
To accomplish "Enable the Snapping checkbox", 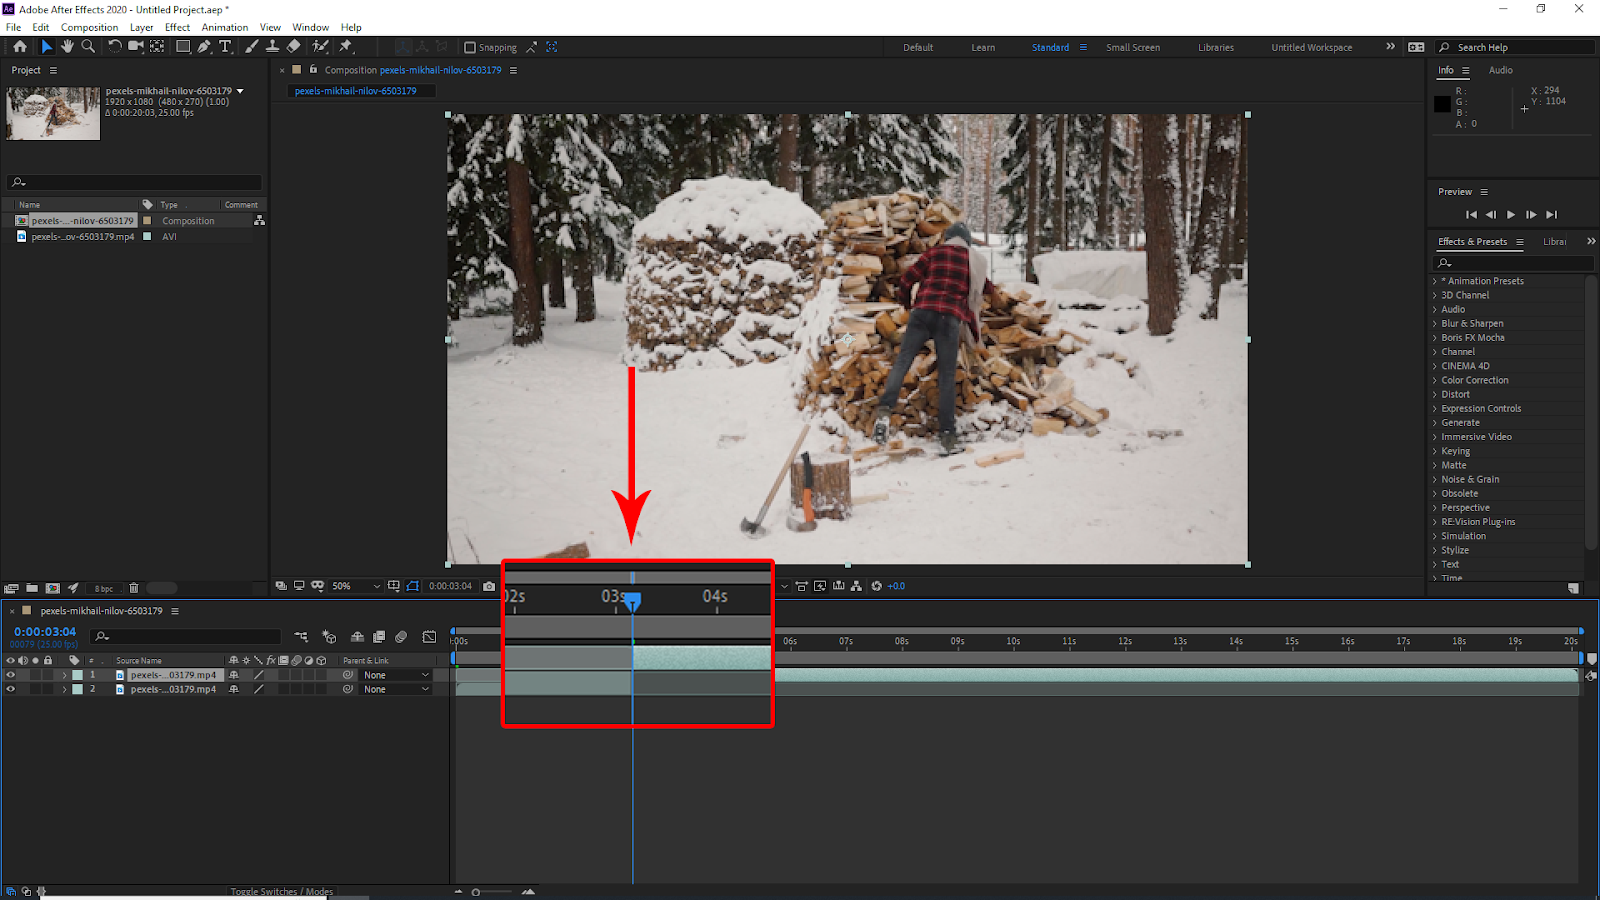I will [x=470, y=47].
